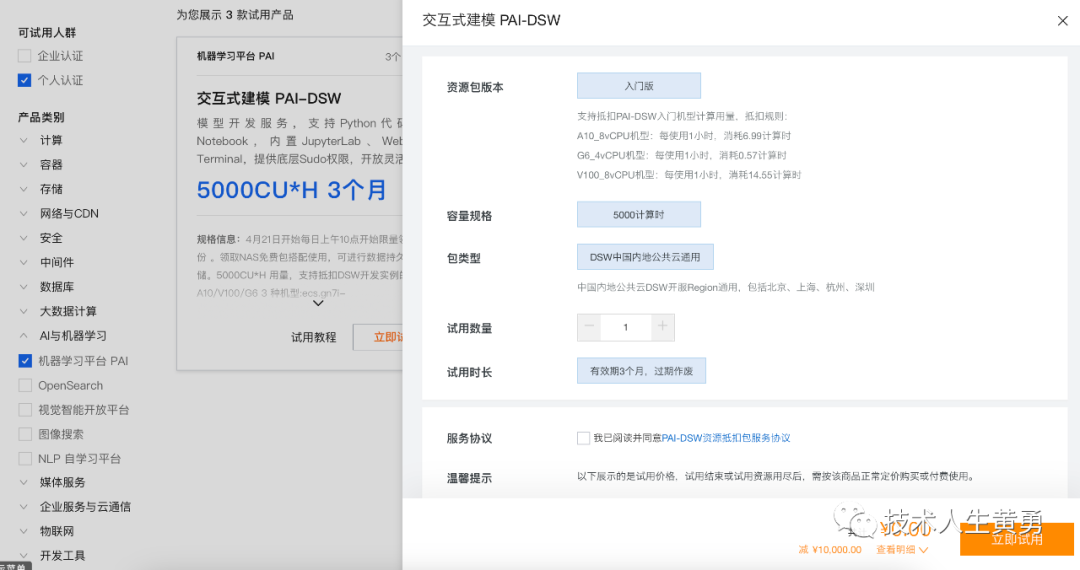The width and height of the screenshot is (1080, 570).
Task: Click the orange 立即试用 button in panel
Action: click(x=1017, y=539)
